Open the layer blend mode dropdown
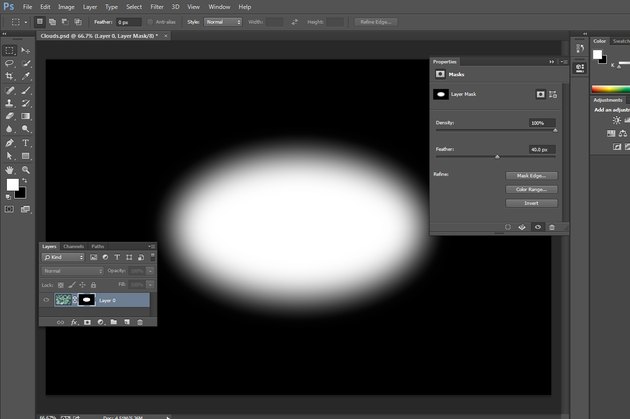This screenshot has height=419, width=630. point(72,271)
